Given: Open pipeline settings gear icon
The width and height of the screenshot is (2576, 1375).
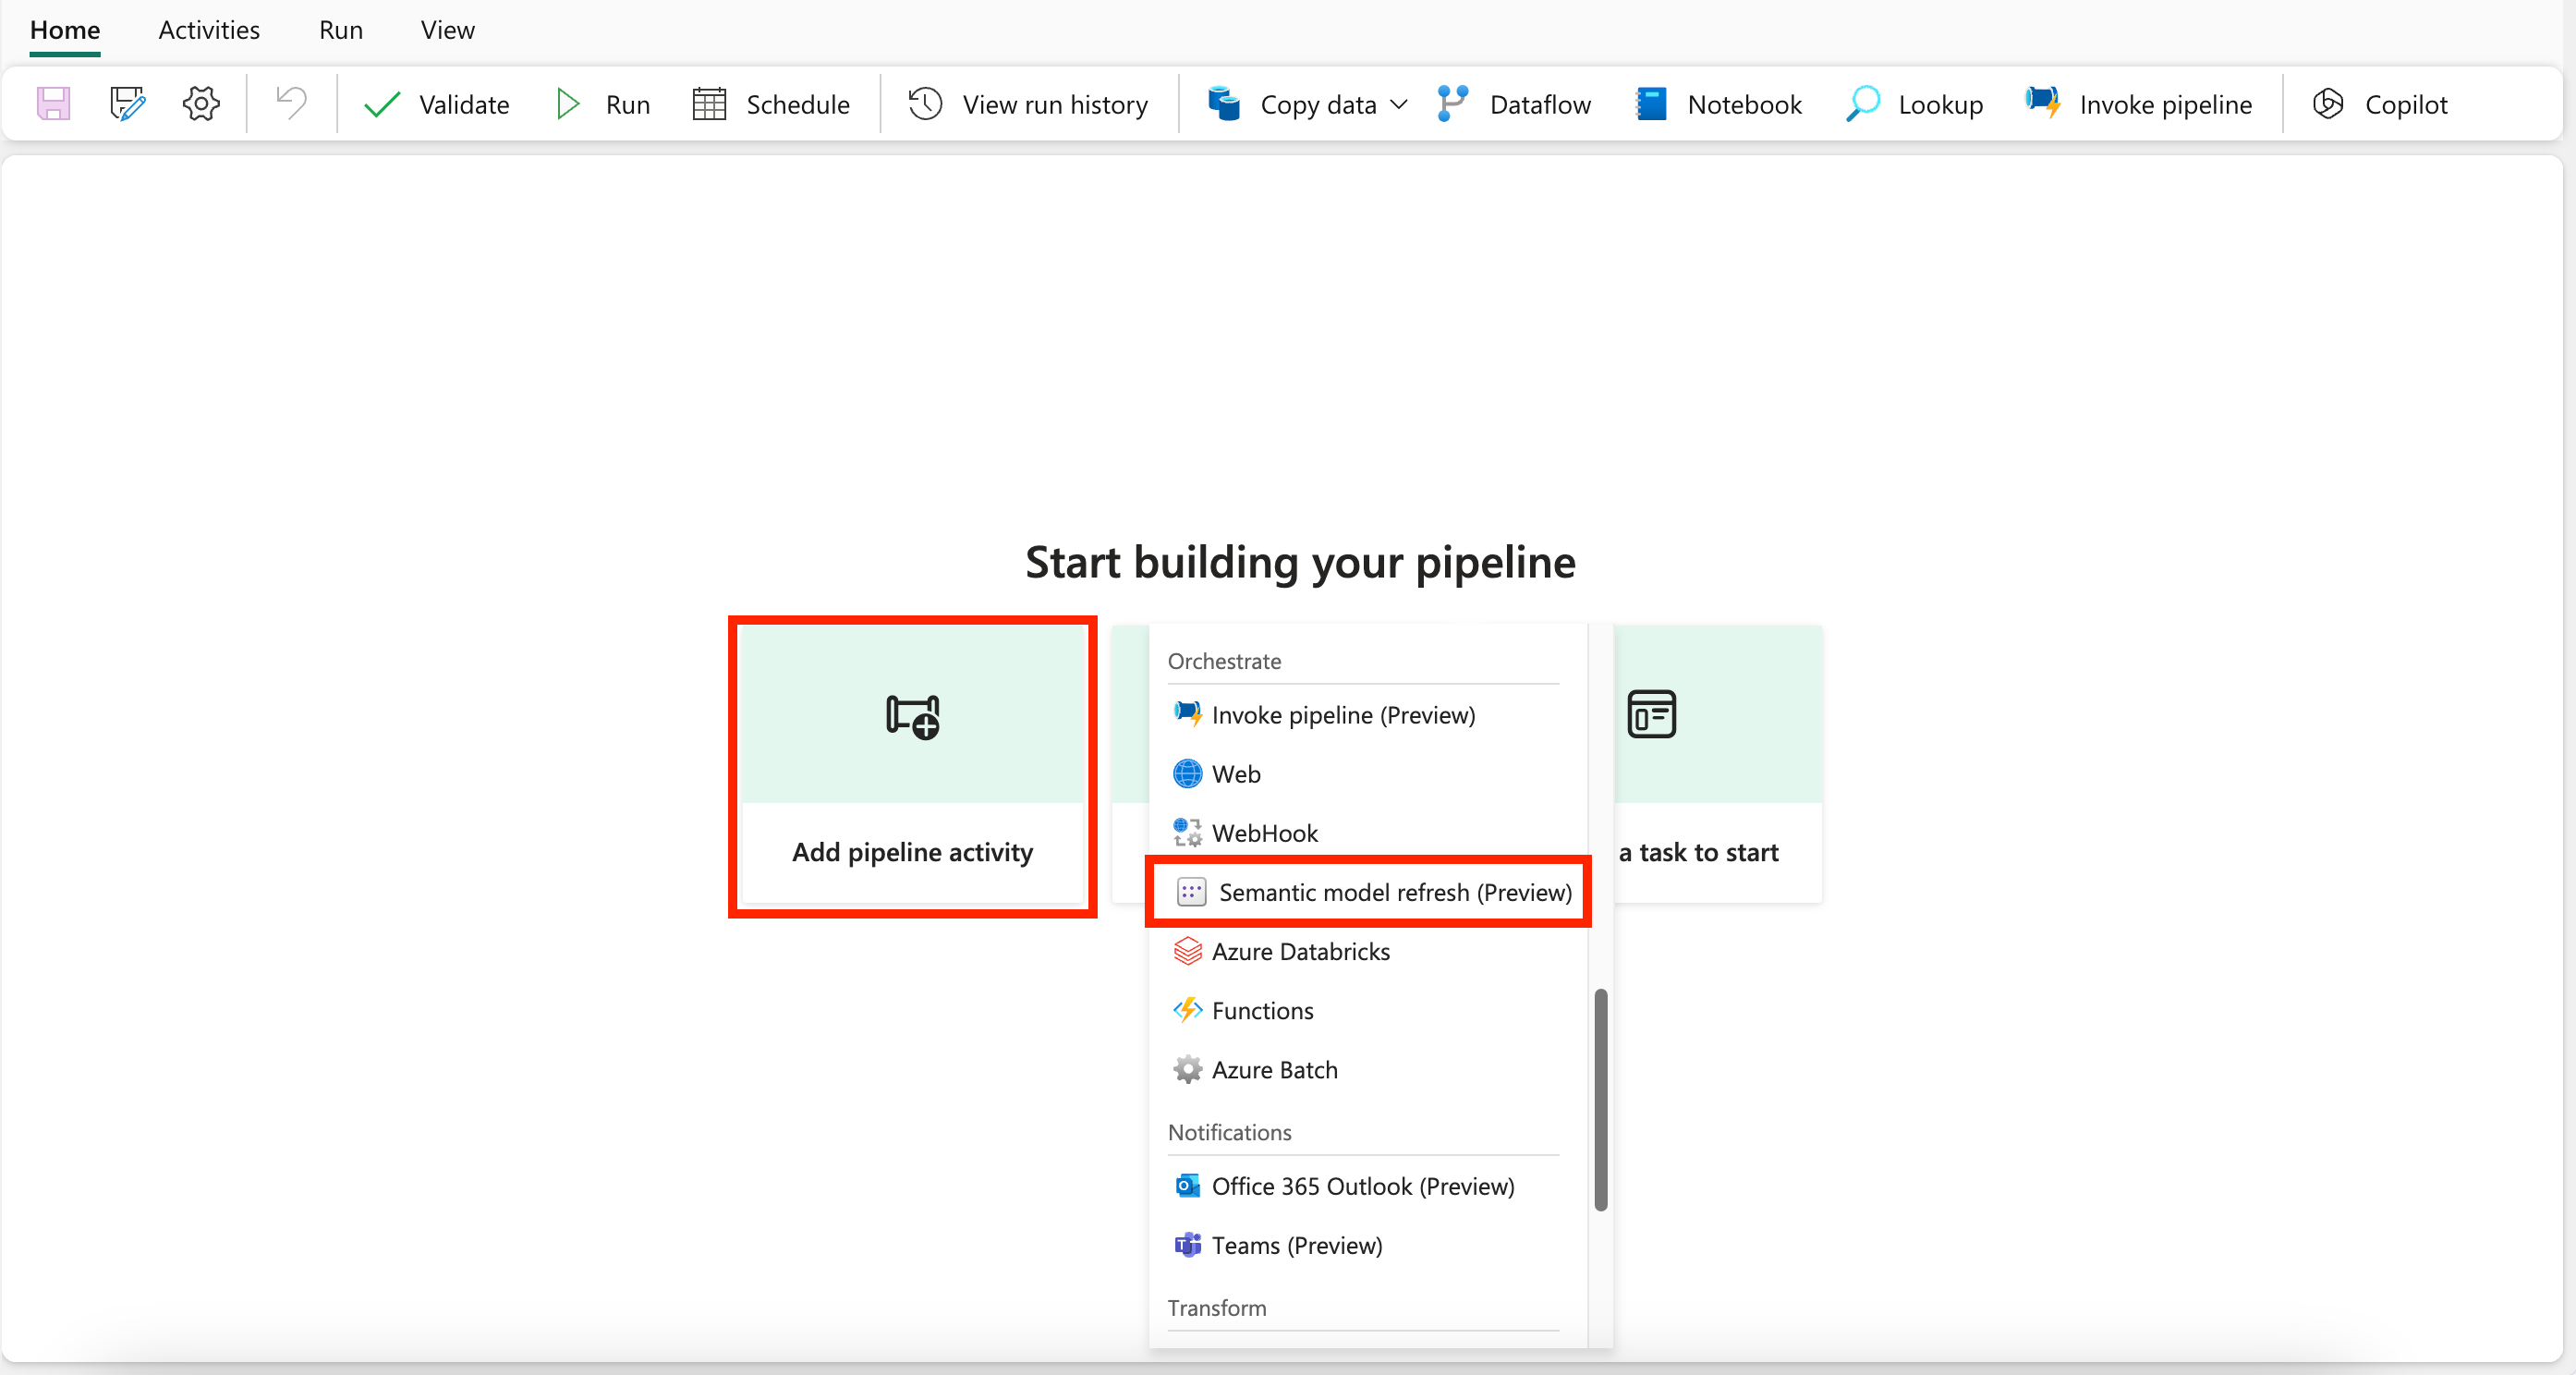Looking at the screenshot, I should [201, 104].
